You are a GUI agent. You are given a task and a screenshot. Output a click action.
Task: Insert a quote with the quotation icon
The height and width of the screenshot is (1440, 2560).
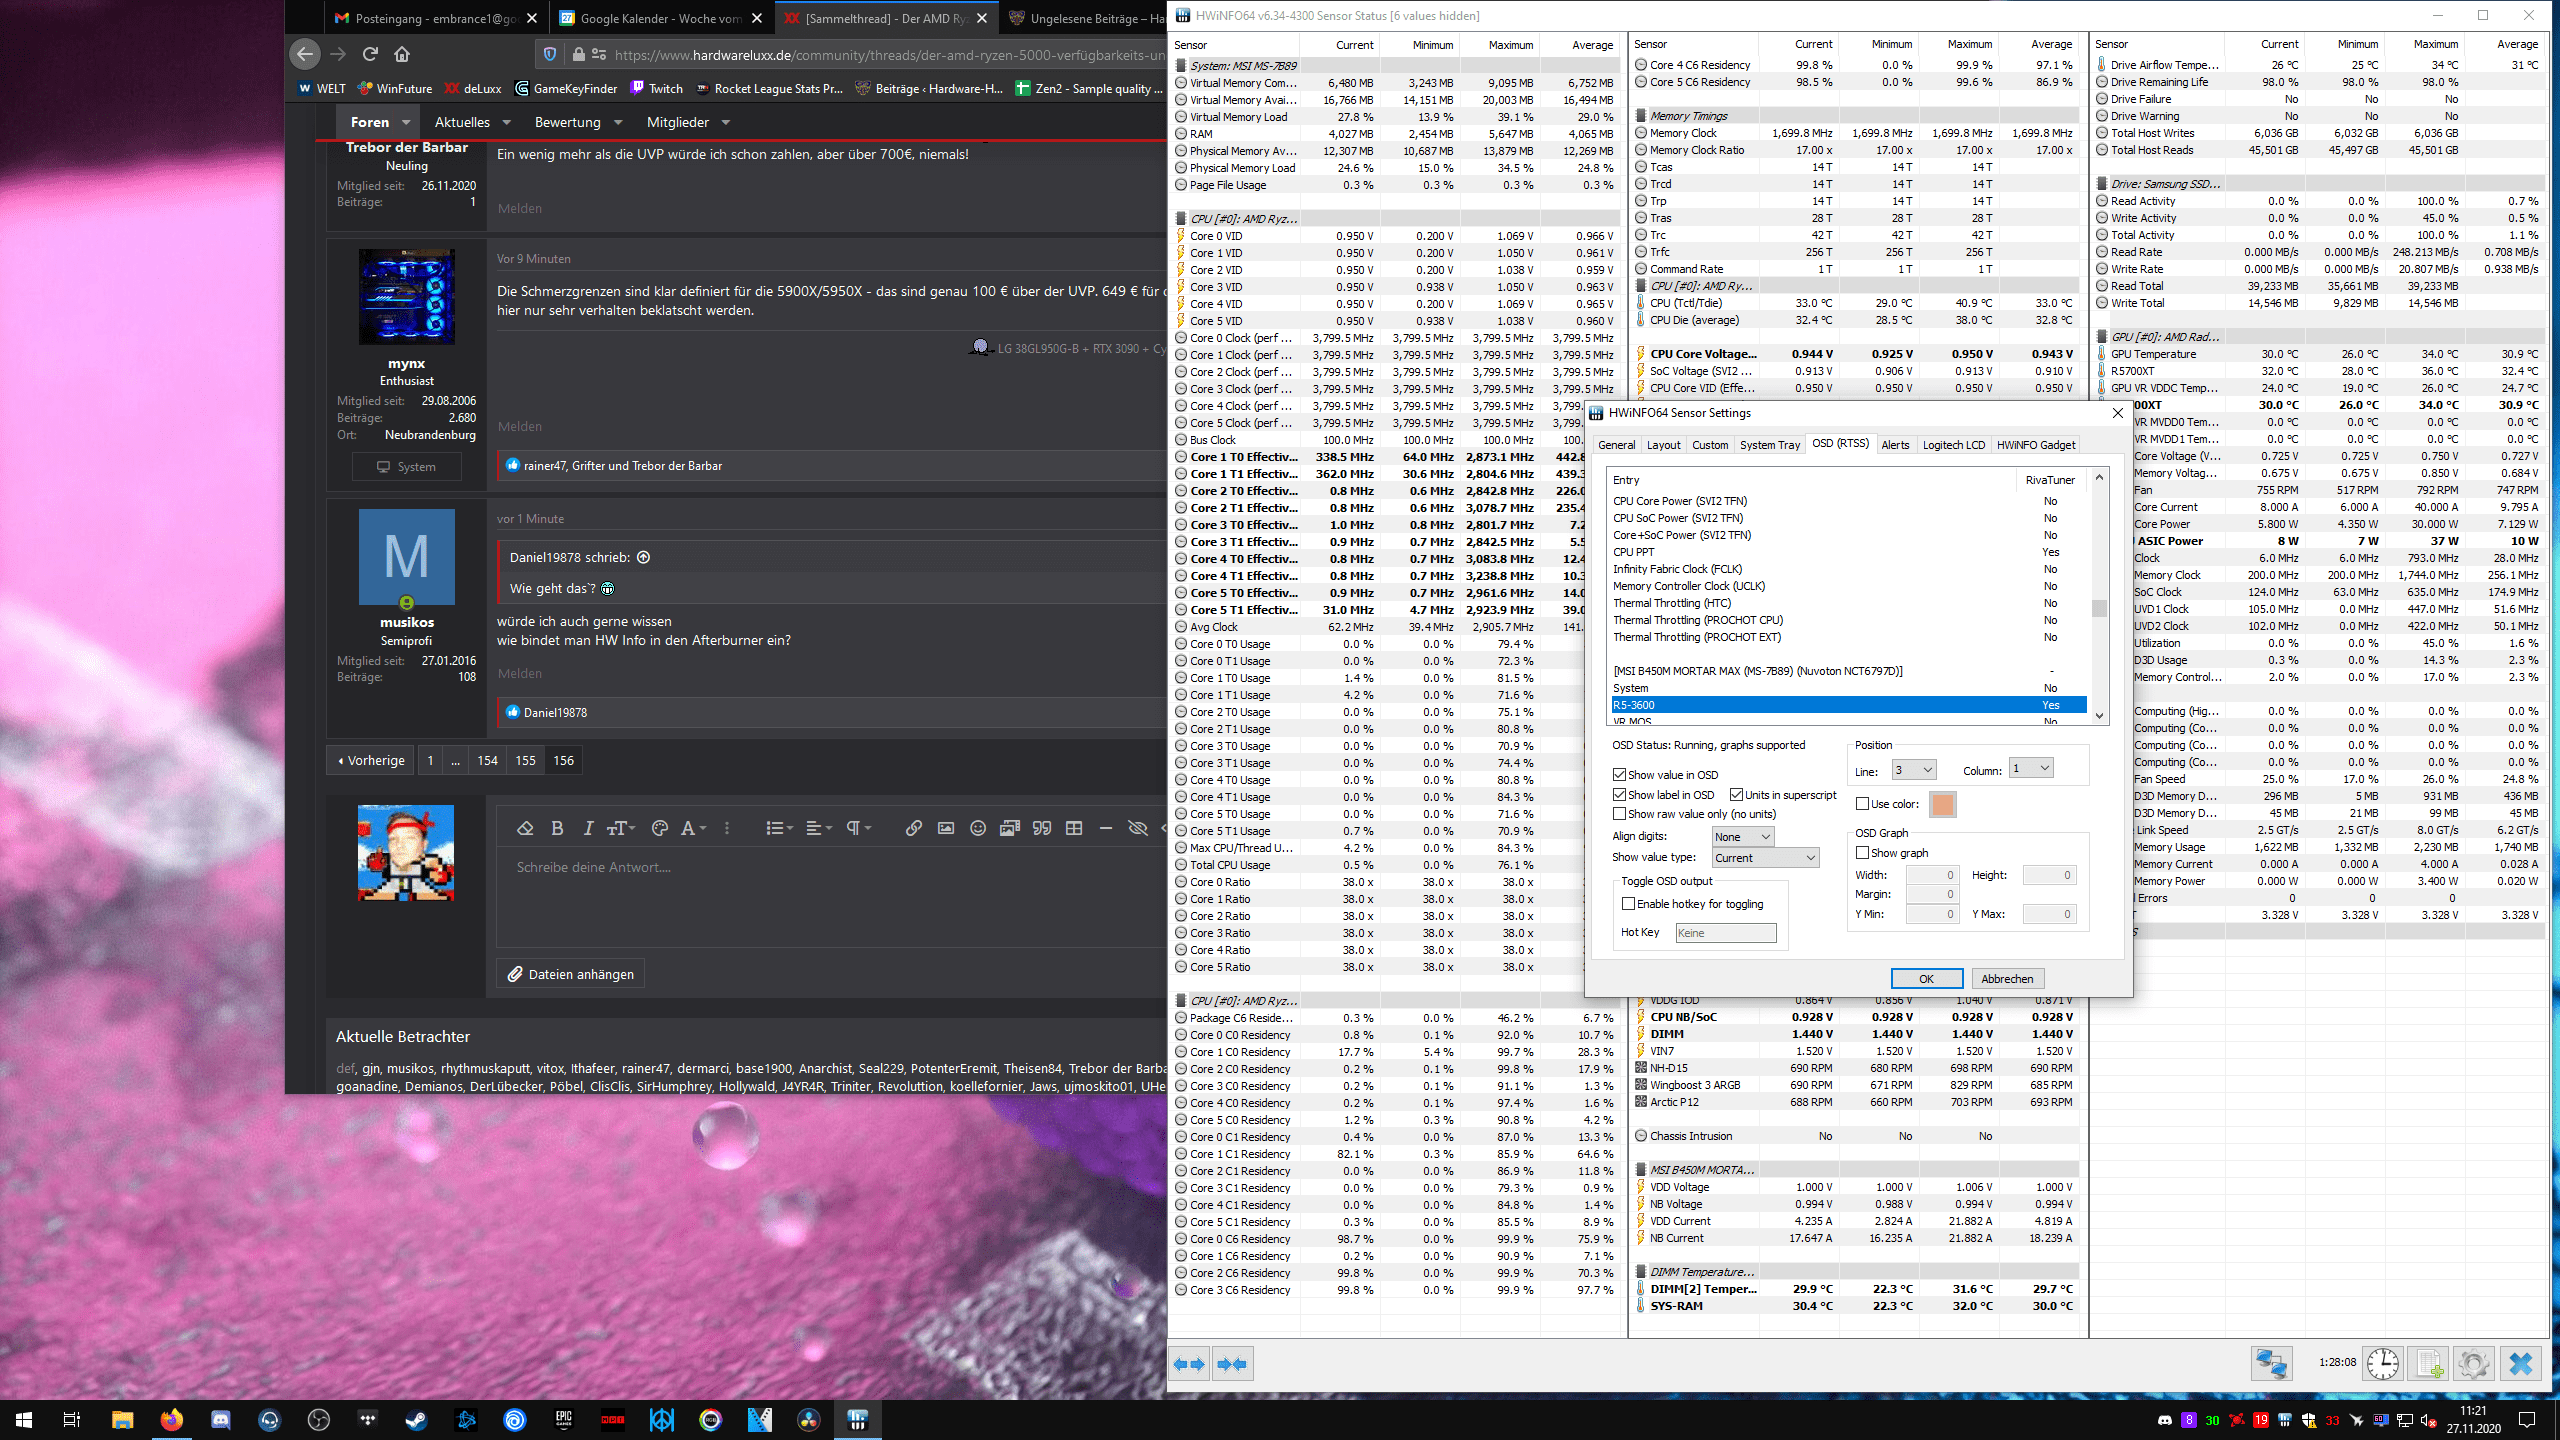tap(1042, 828)
